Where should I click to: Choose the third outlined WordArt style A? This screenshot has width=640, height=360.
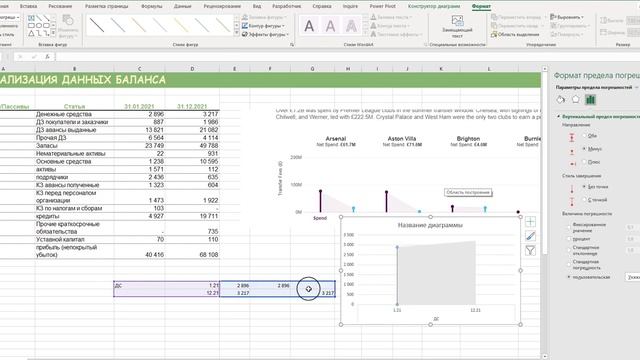351,26
